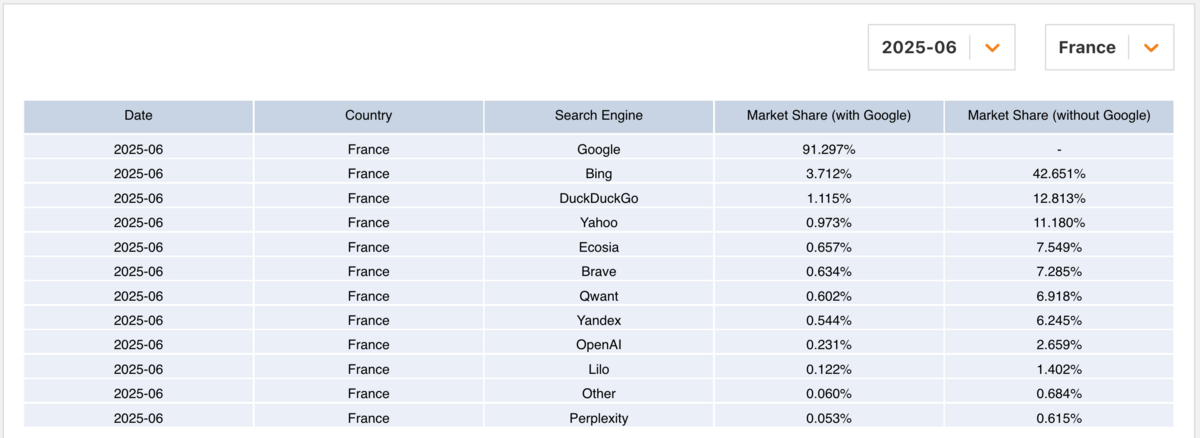Select the Perplexity search engine cell
1200x438 pixels.
click(599, 418)
